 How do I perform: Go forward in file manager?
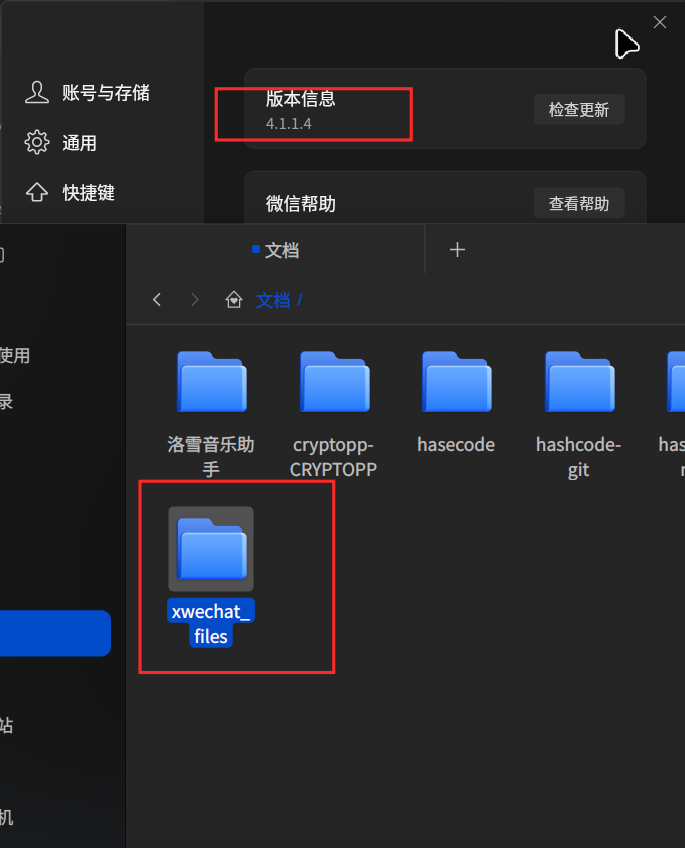[195, 300]
